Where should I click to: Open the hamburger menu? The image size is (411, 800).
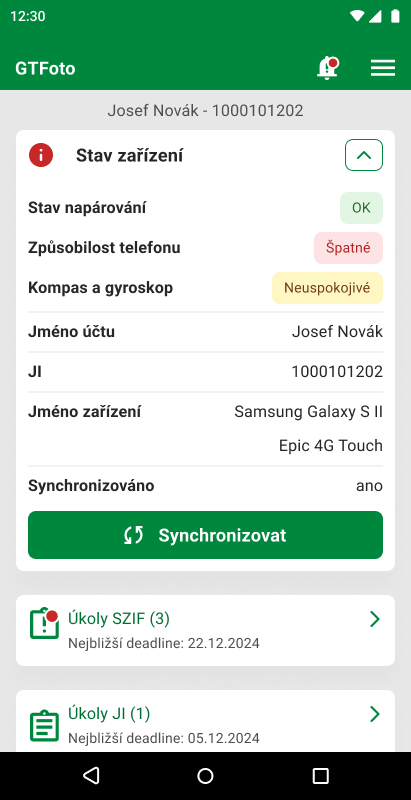(x=383, y=68)
